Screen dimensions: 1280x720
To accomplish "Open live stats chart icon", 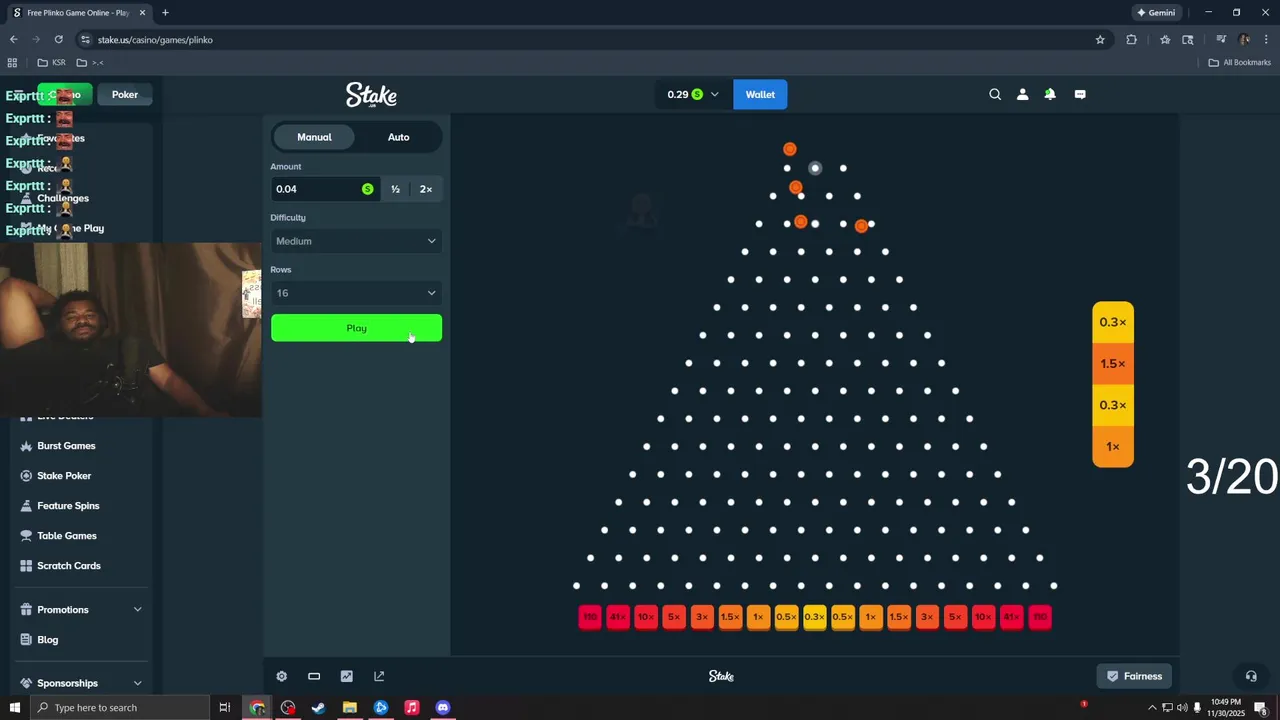I will [x=346, y=676].
